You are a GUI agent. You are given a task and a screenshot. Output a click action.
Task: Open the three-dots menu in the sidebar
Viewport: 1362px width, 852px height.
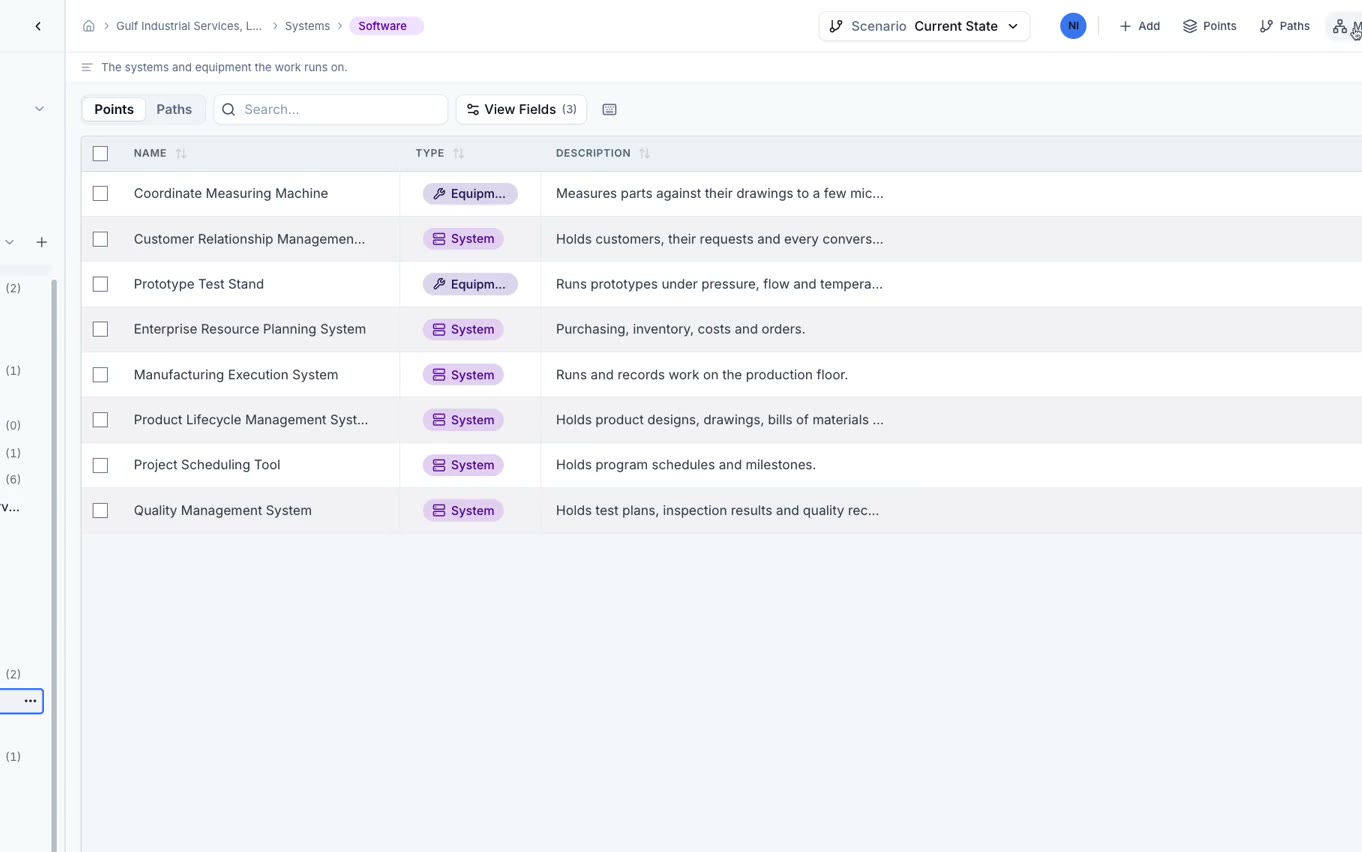tap(30, 701)
